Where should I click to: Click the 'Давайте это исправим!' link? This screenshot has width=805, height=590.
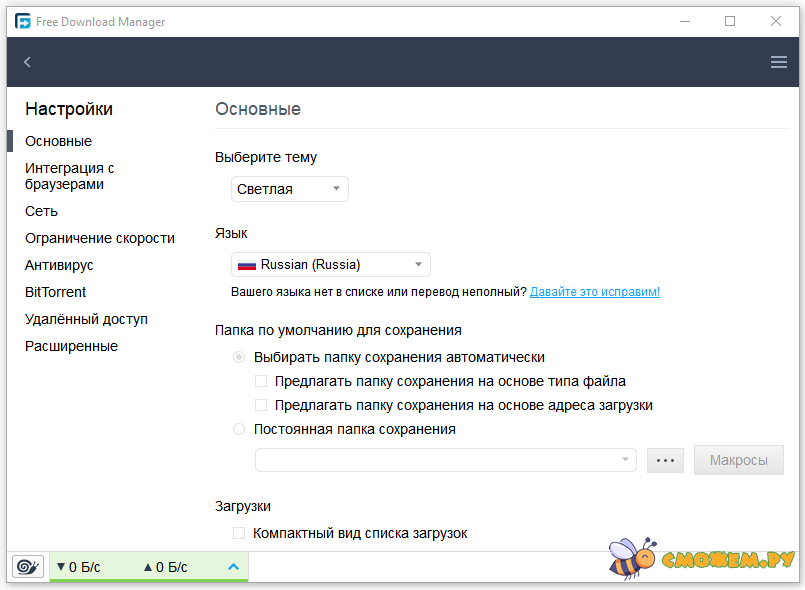click(x=595, y=292)
